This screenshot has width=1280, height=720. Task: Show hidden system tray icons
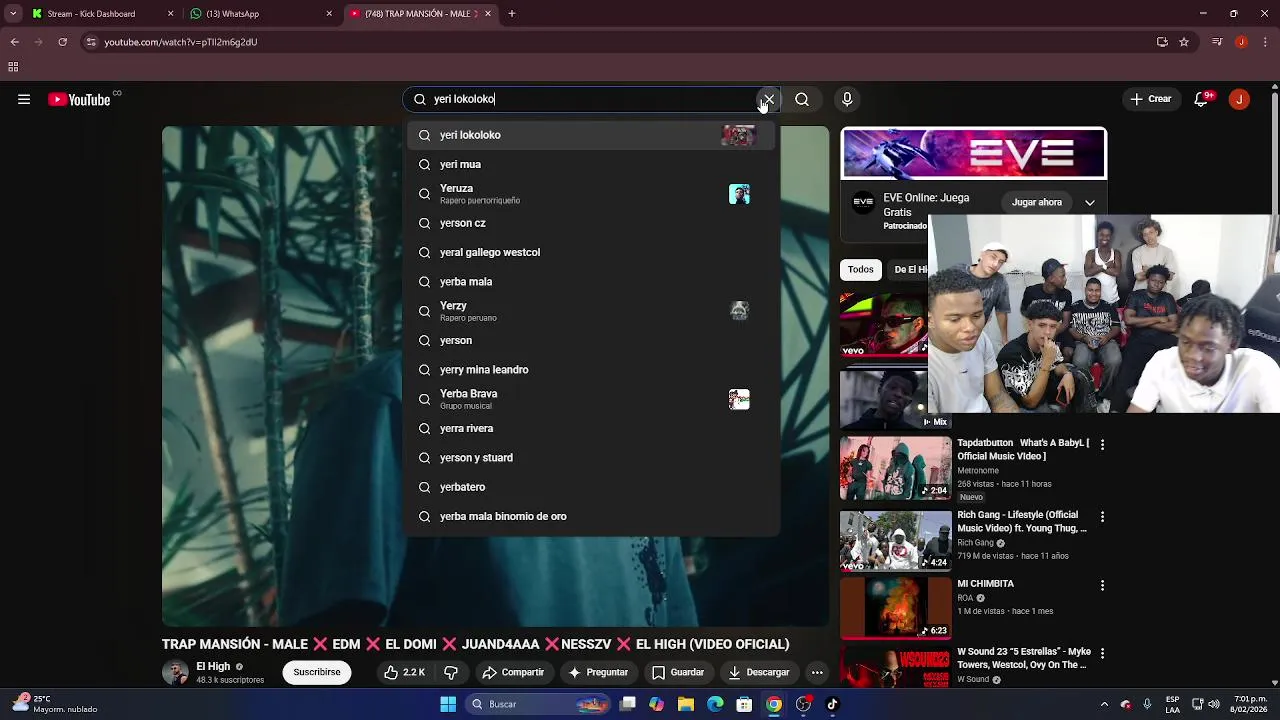(1104, 704)
